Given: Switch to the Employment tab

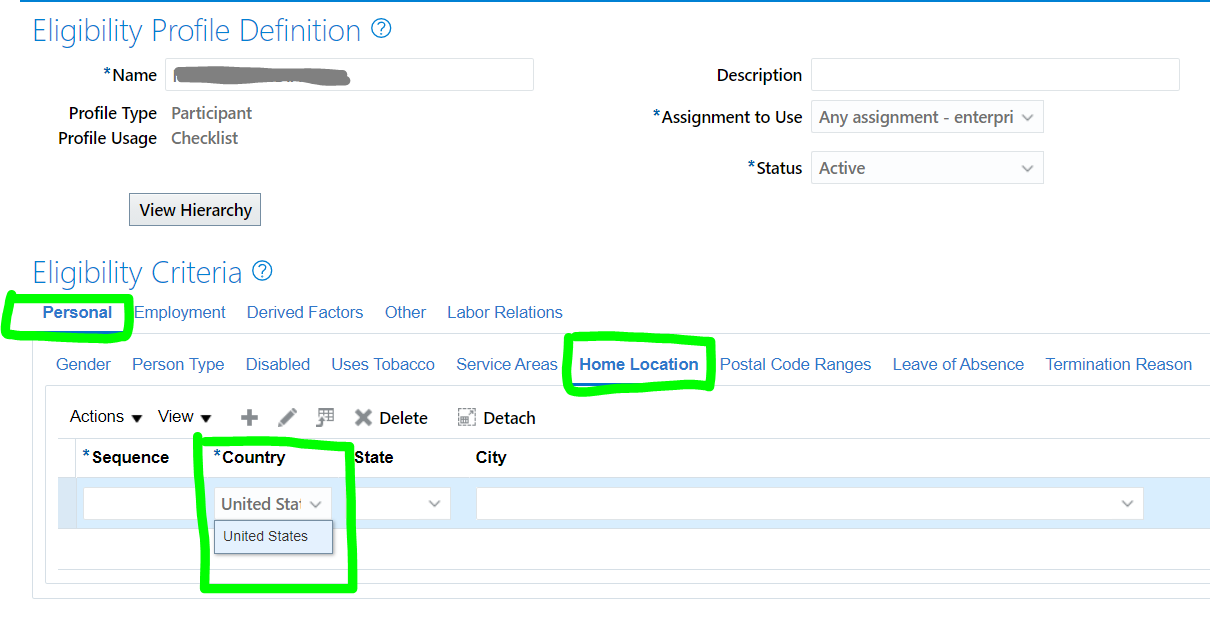Looking at the screenshot, I should coord(179,312).
